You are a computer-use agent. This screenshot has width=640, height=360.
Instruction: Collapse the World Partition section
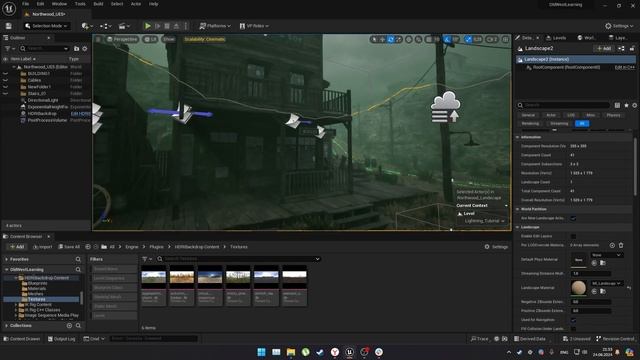pos(518,209)
